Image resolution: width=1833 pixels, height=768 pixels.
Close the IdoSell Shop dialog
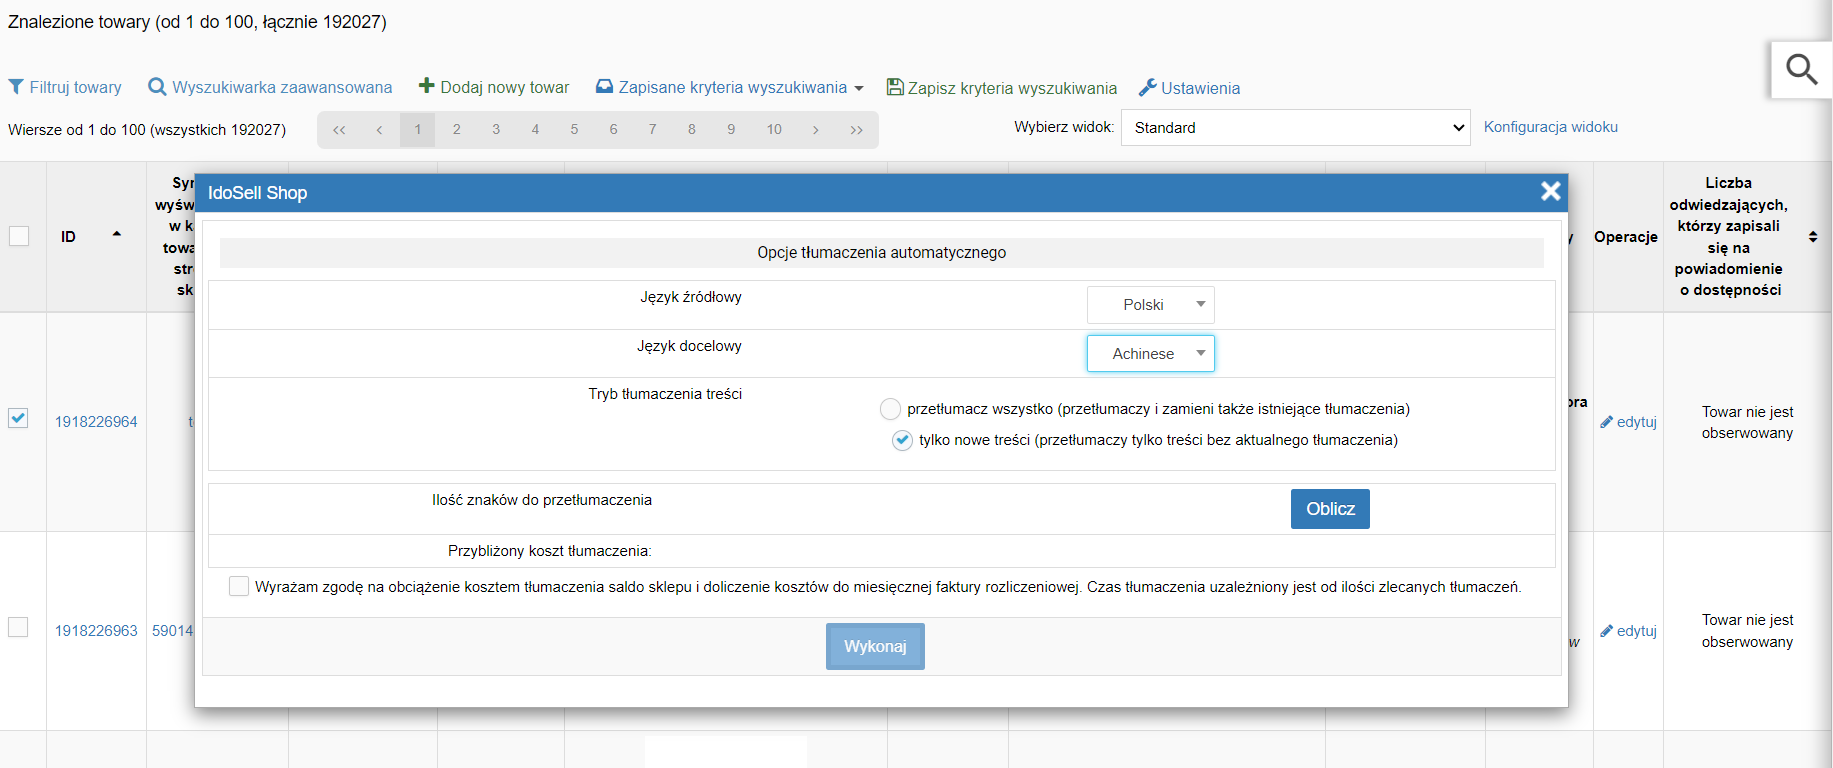tap(1550, 191)
